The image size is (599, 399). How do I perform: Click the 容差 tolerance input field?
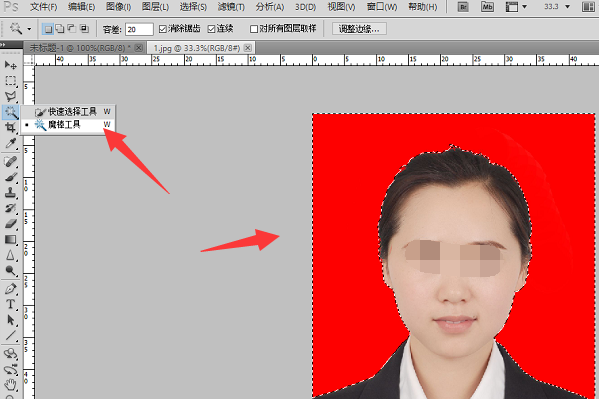139,29
